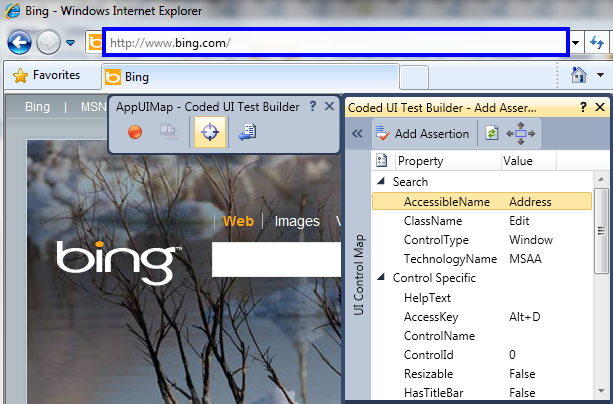Open help in Add Assertions window
The image size is (613, 404).
[583, 107]
